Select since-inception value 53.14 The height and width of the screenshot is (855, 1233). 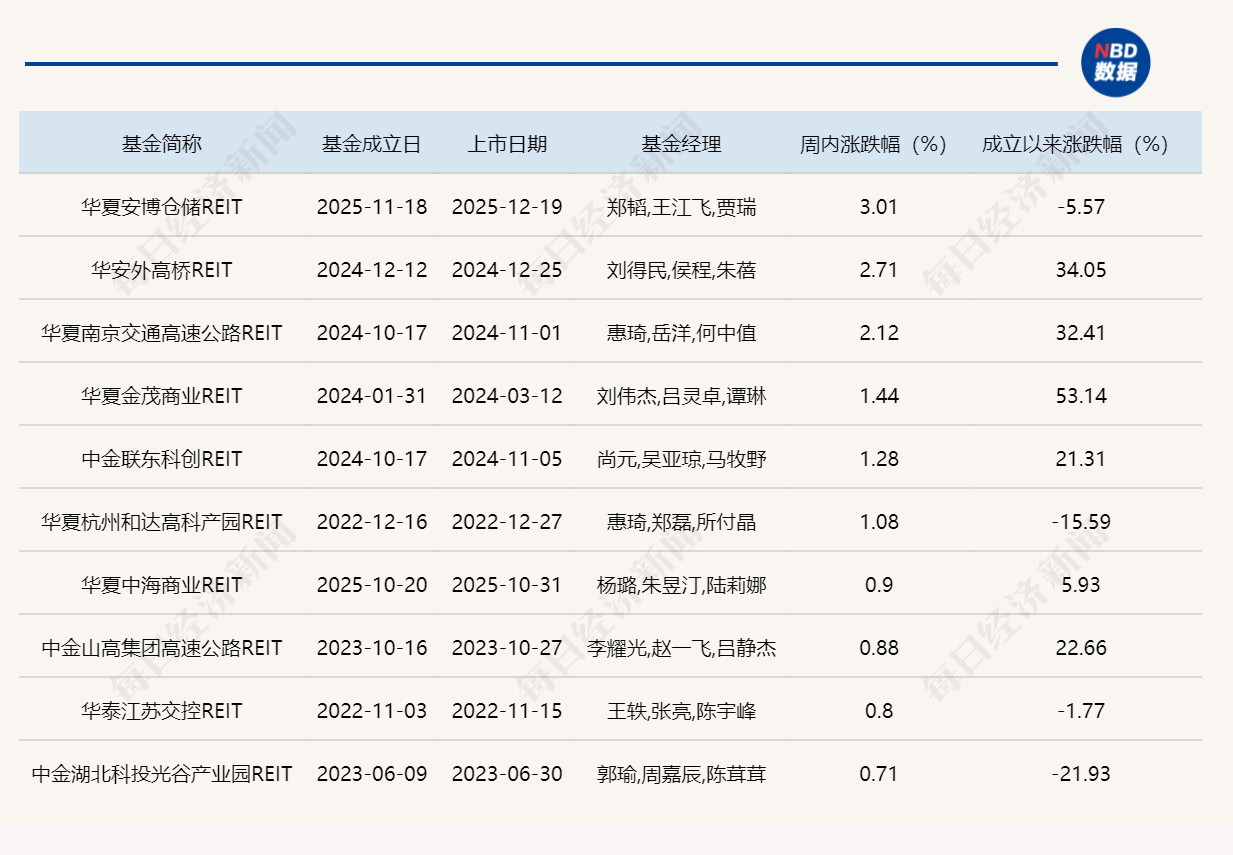click(x=1081, y=396)
